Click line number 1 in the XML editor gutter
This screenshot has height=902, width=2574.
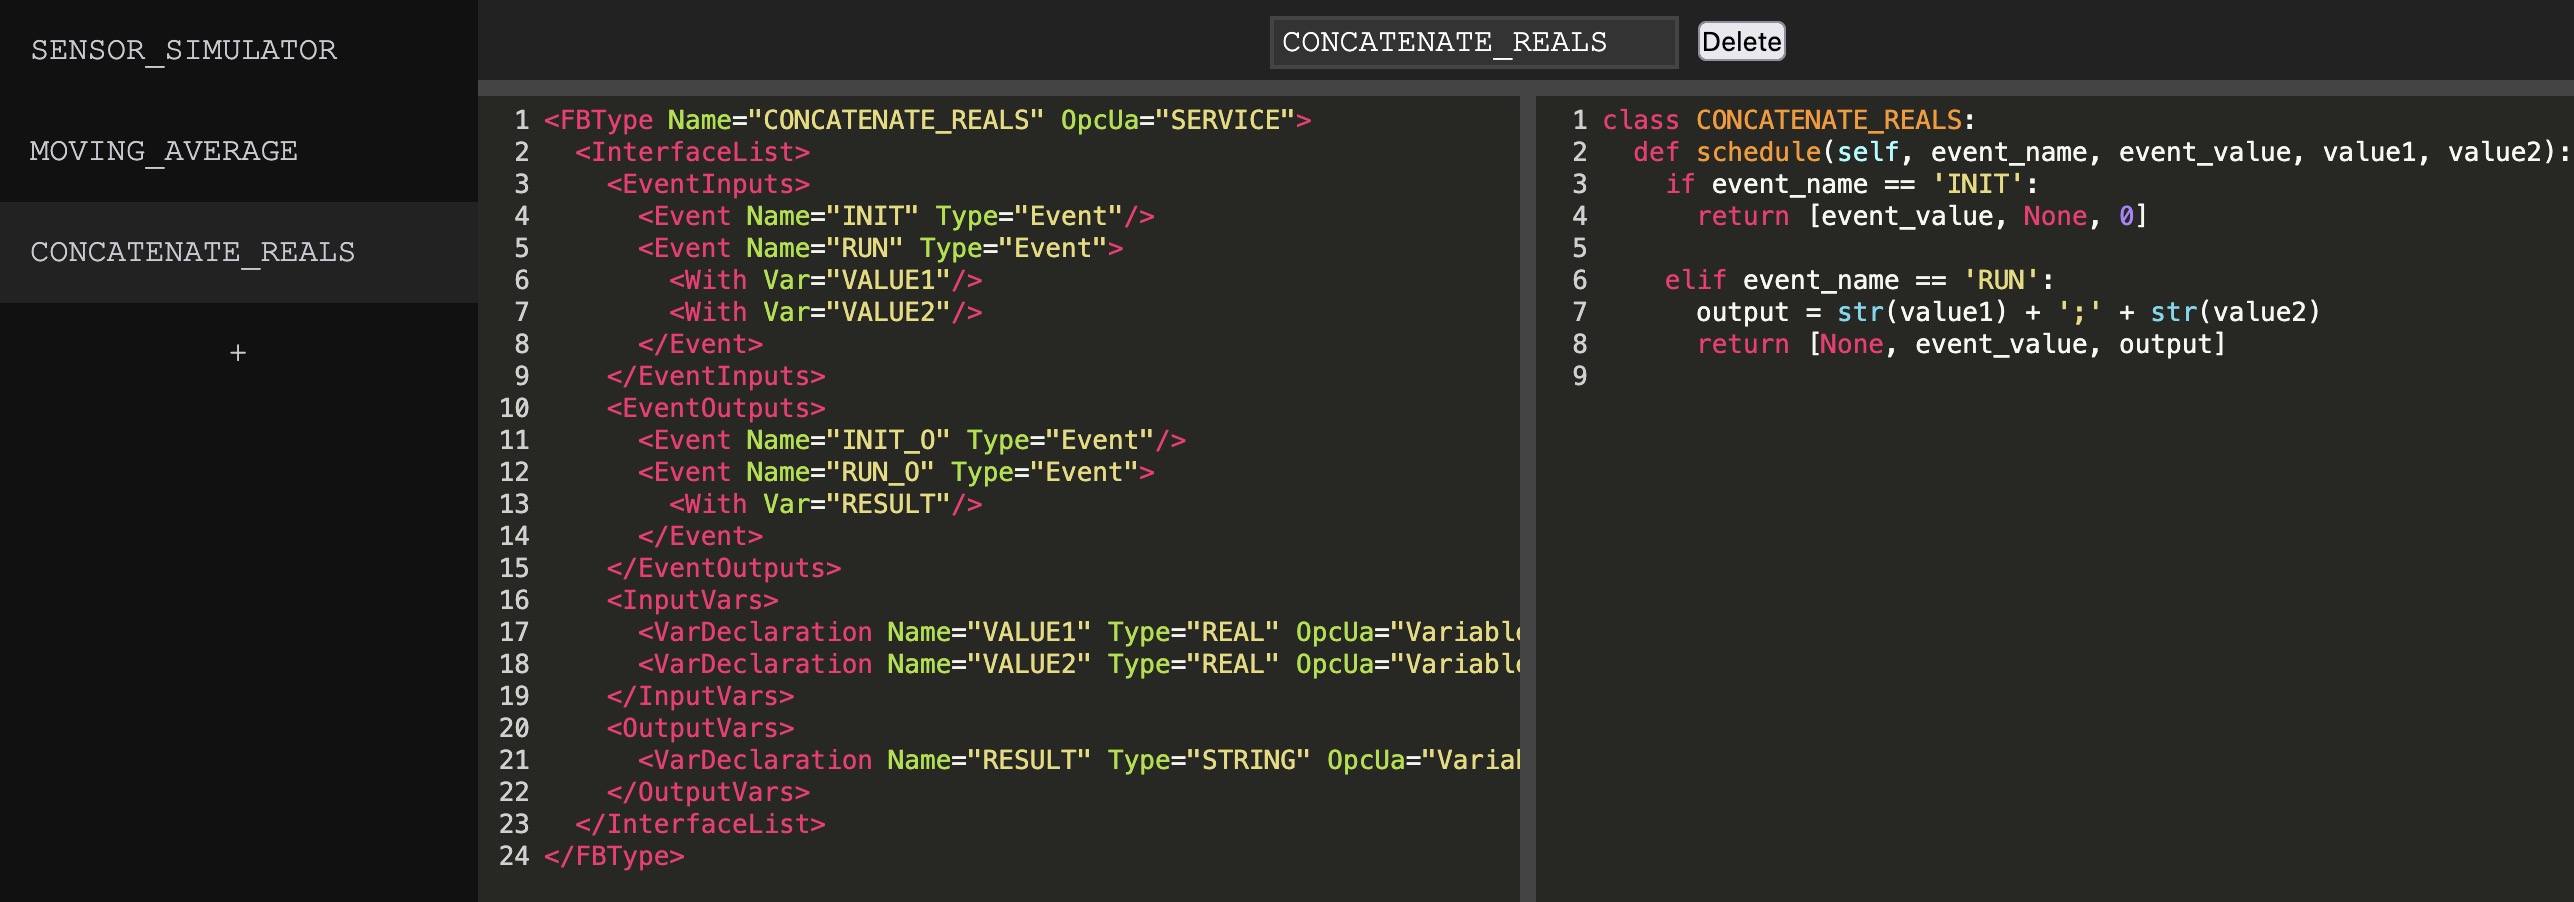tap(521, 120)
